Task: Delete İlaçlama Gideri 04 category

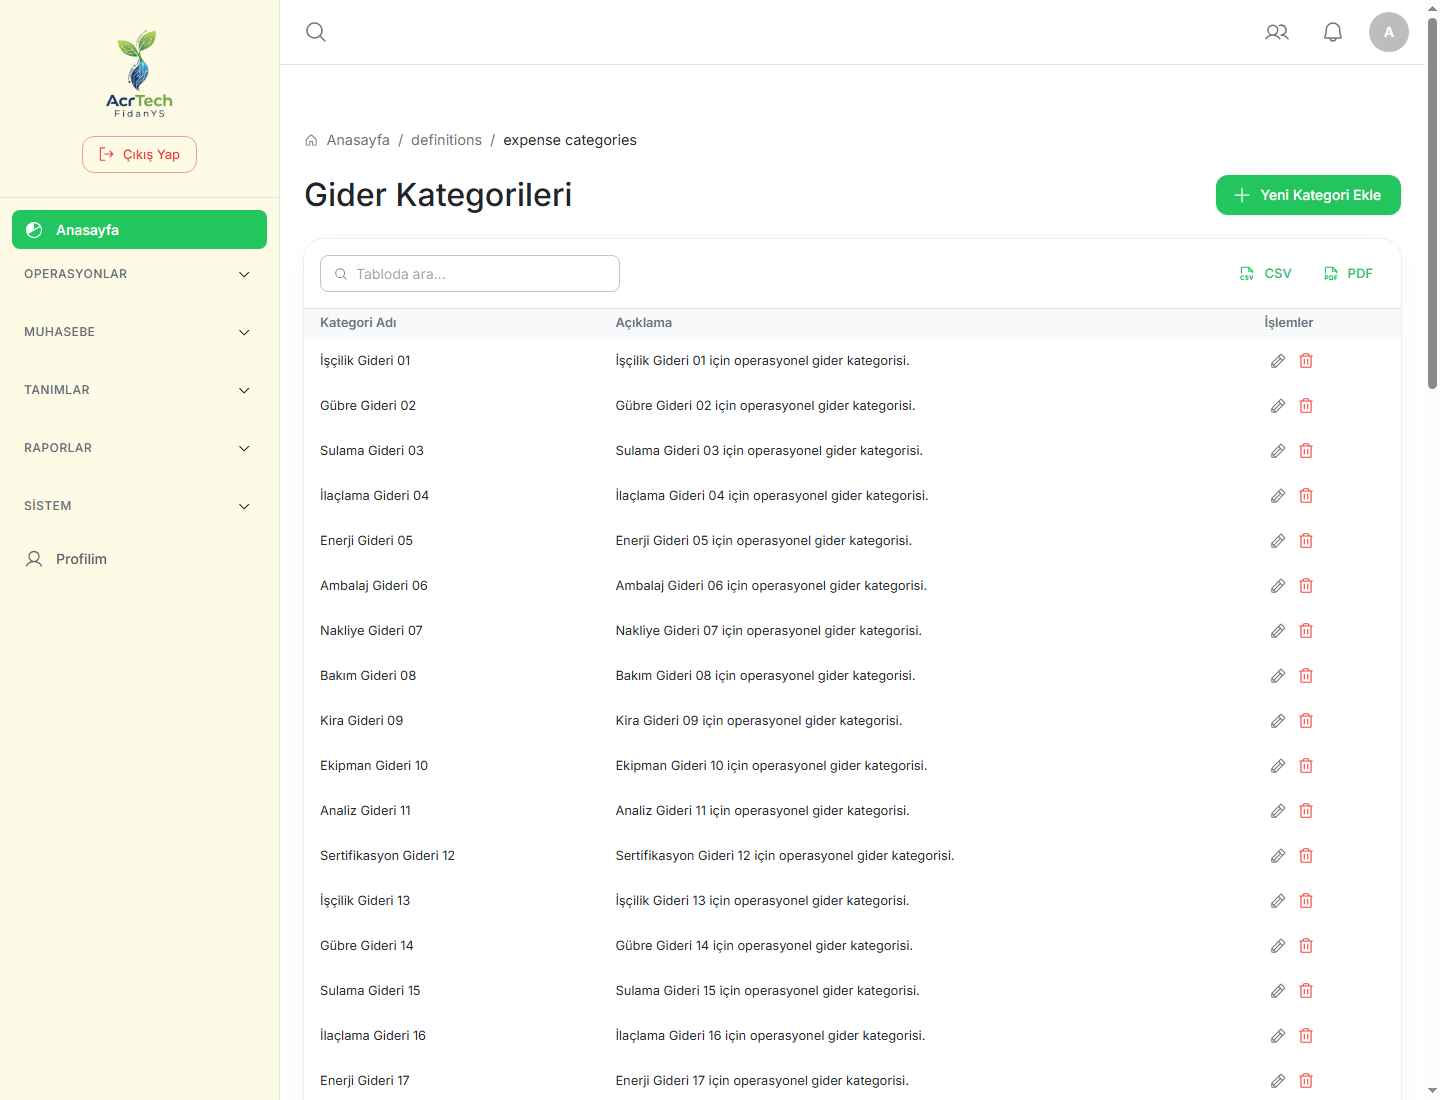Action: pyautogui.click(x=1306, y=496)
